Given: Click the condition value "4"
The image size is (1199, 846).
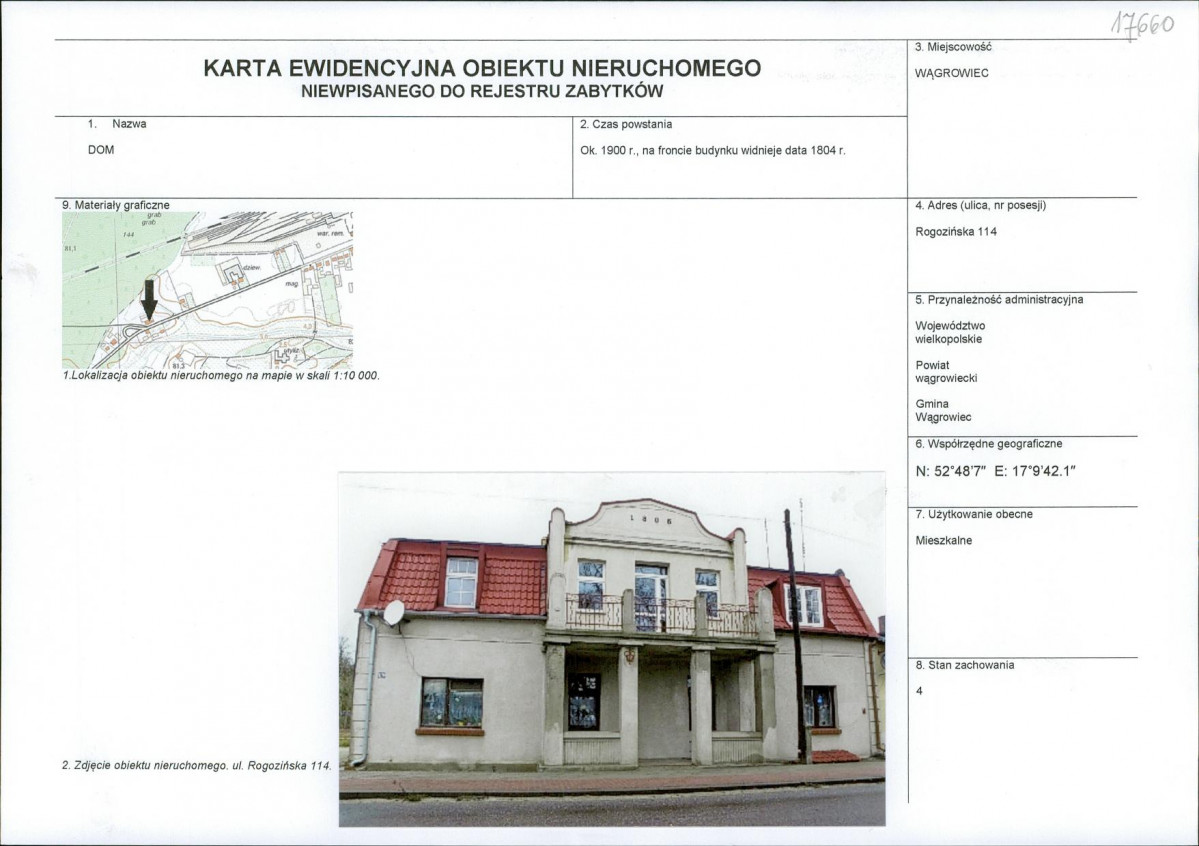Looking at the screenshot, I should (x=919, y=691).
